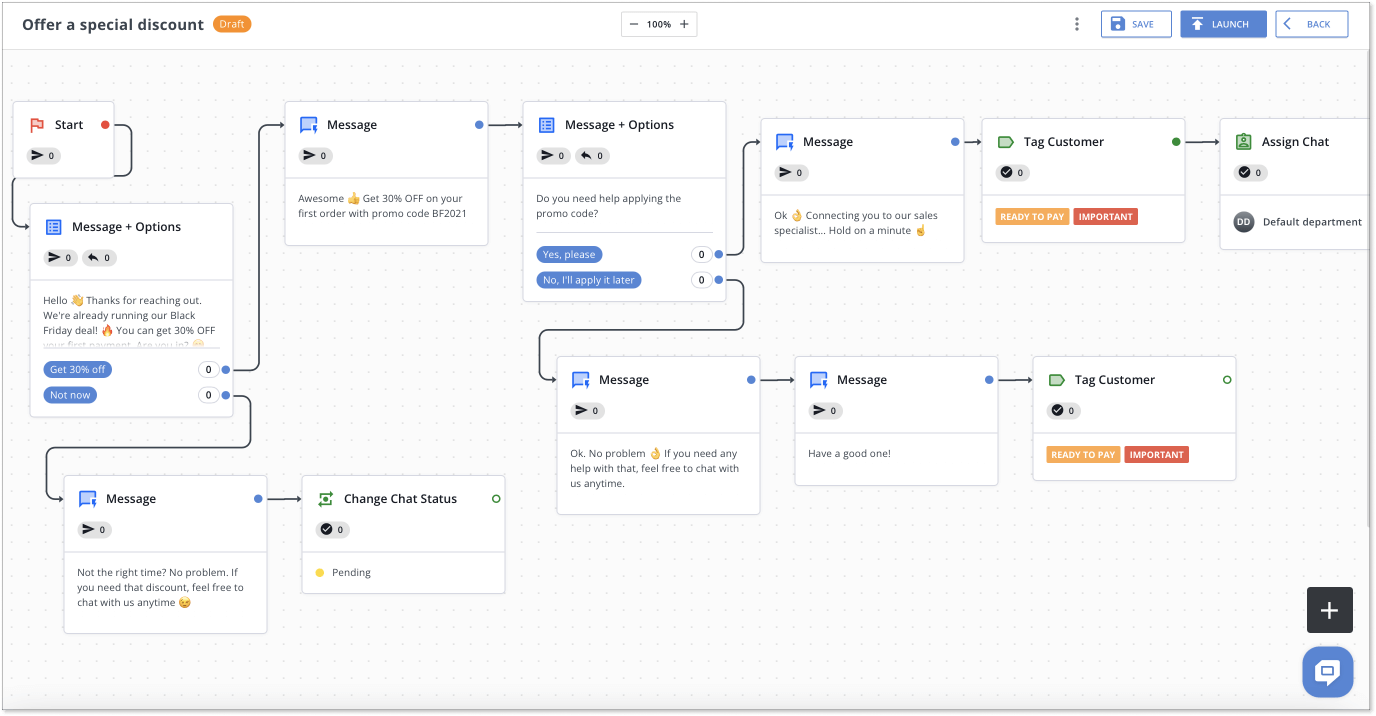Screen dimensions: 1376x716
Task: Click the 'Change Chat Status' node title
Action: pos(400,499)
